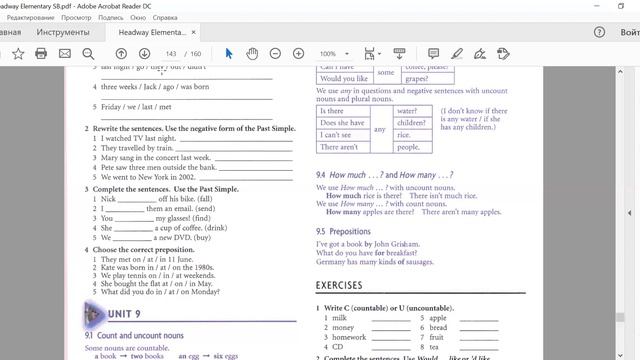
Task: Open the find text magnifier tool
Action: point(88,53)
